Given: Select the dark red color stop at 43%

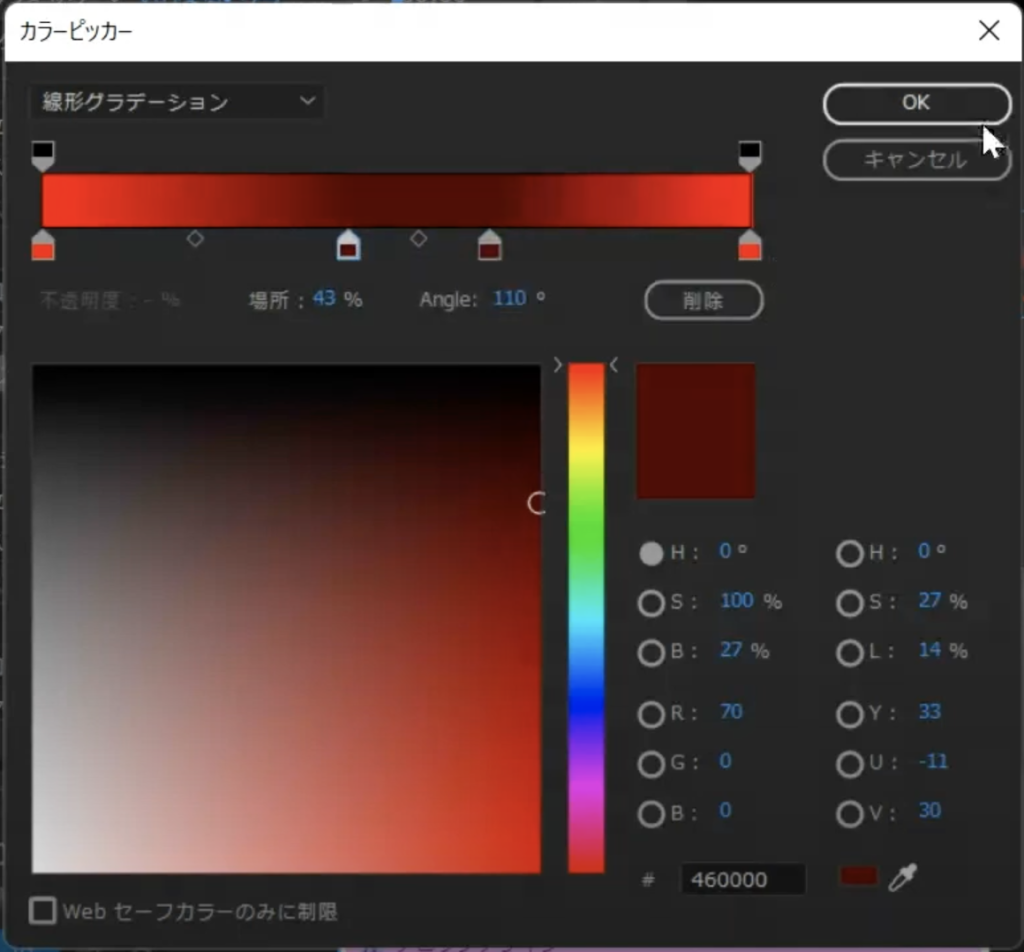Looking at the screenshot, I should point(348,245).
